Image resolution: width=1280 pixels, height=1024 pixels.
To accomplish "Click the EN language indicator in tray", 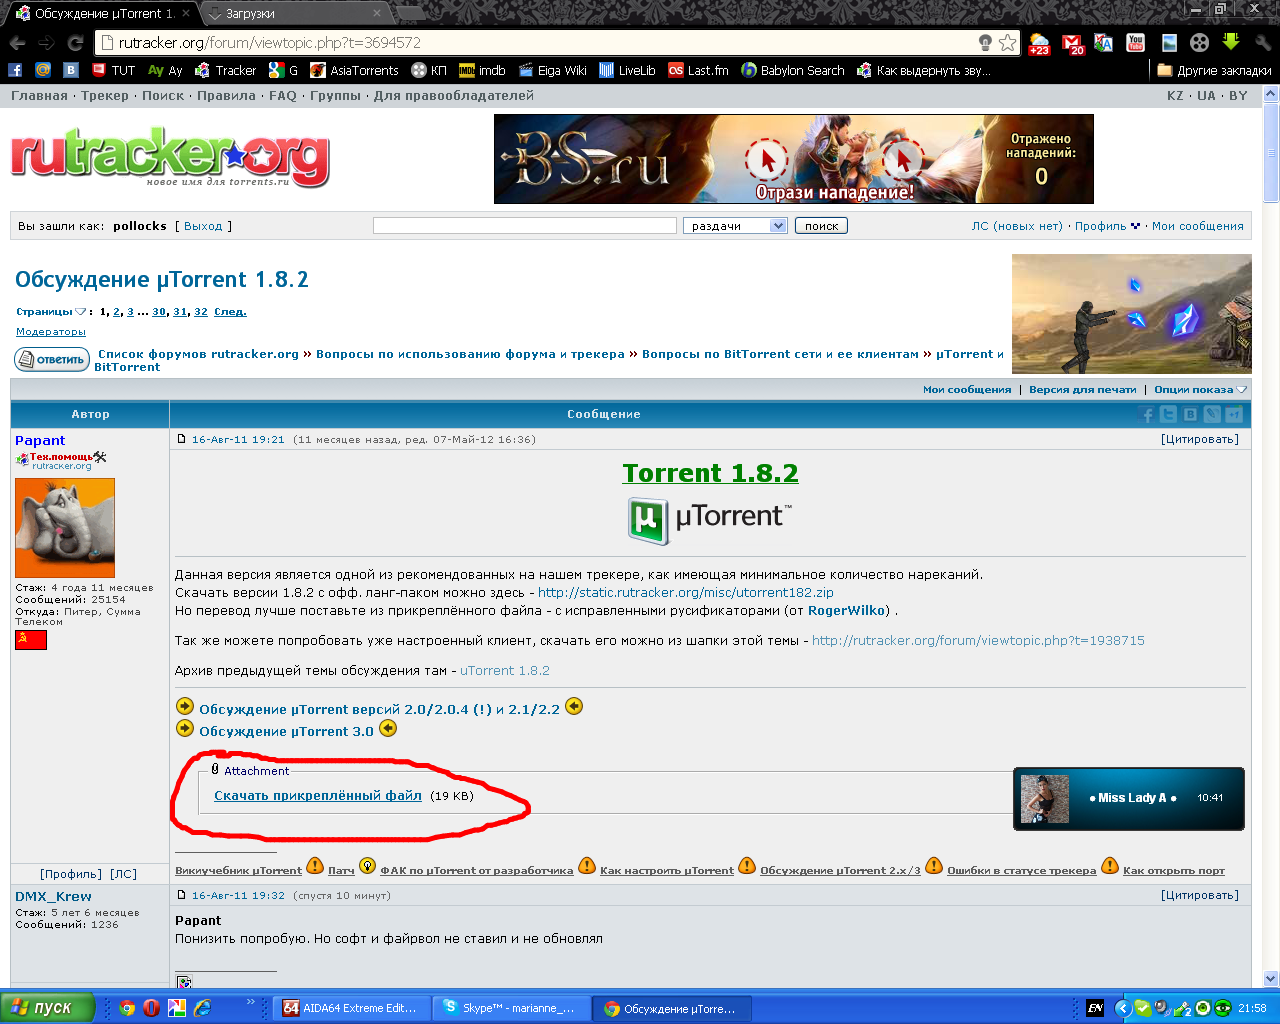I will click(x=1095, y=1008).
